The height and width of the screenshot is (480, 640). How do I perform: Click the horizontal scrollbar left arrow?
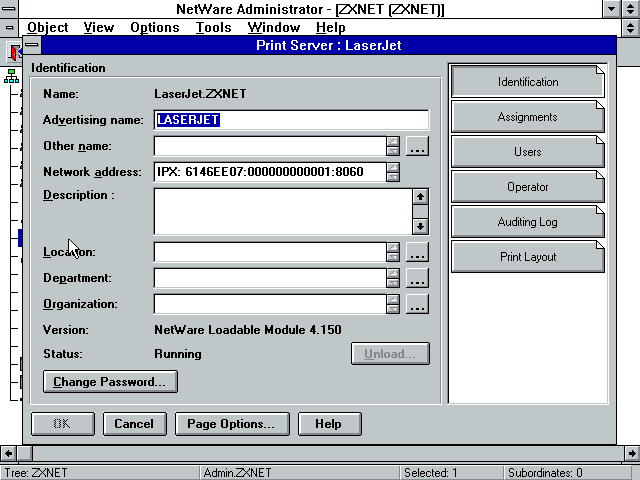(9, 453)
